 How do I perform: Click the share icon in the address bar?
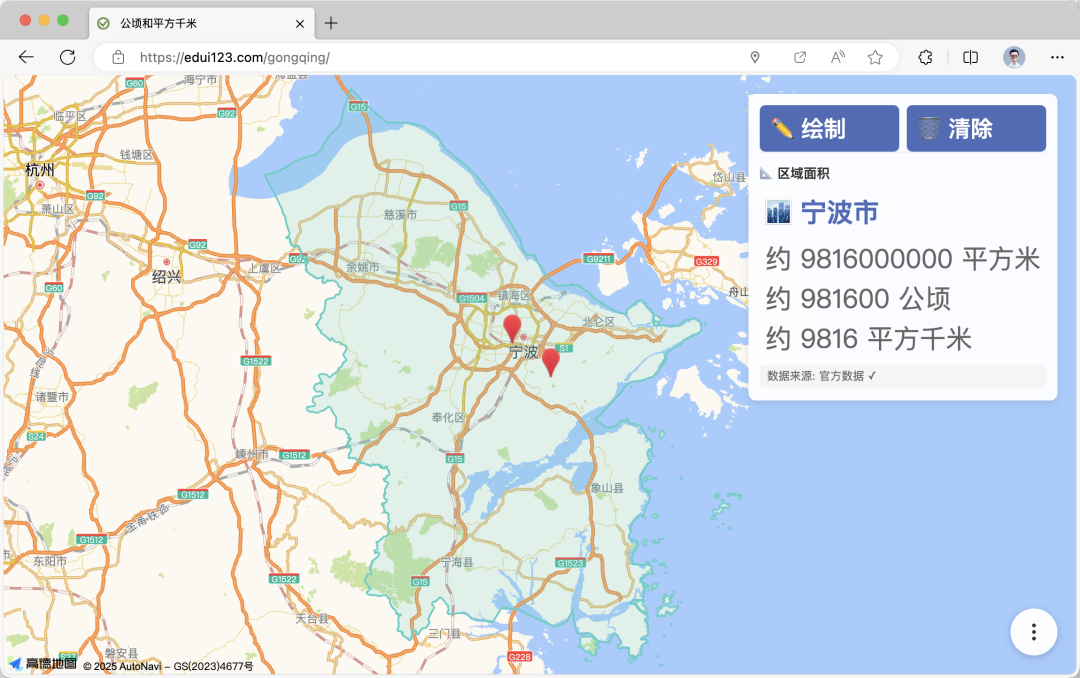(799, 57)
